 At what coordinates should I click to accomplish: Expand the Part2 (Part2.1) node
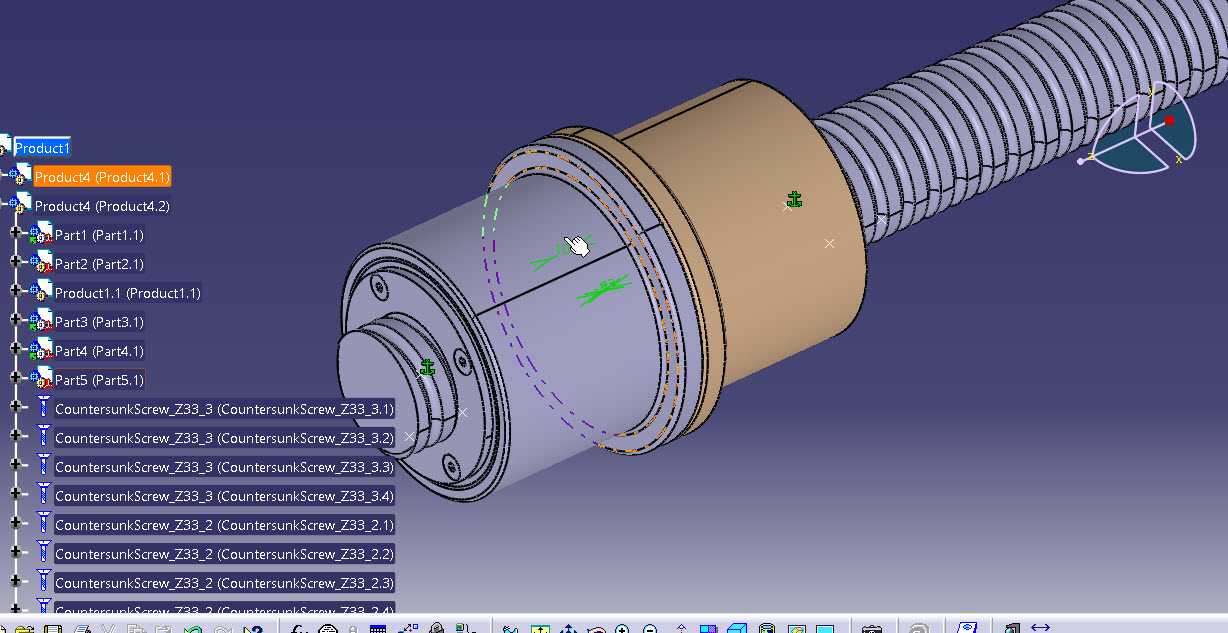[x=15, y=262]
